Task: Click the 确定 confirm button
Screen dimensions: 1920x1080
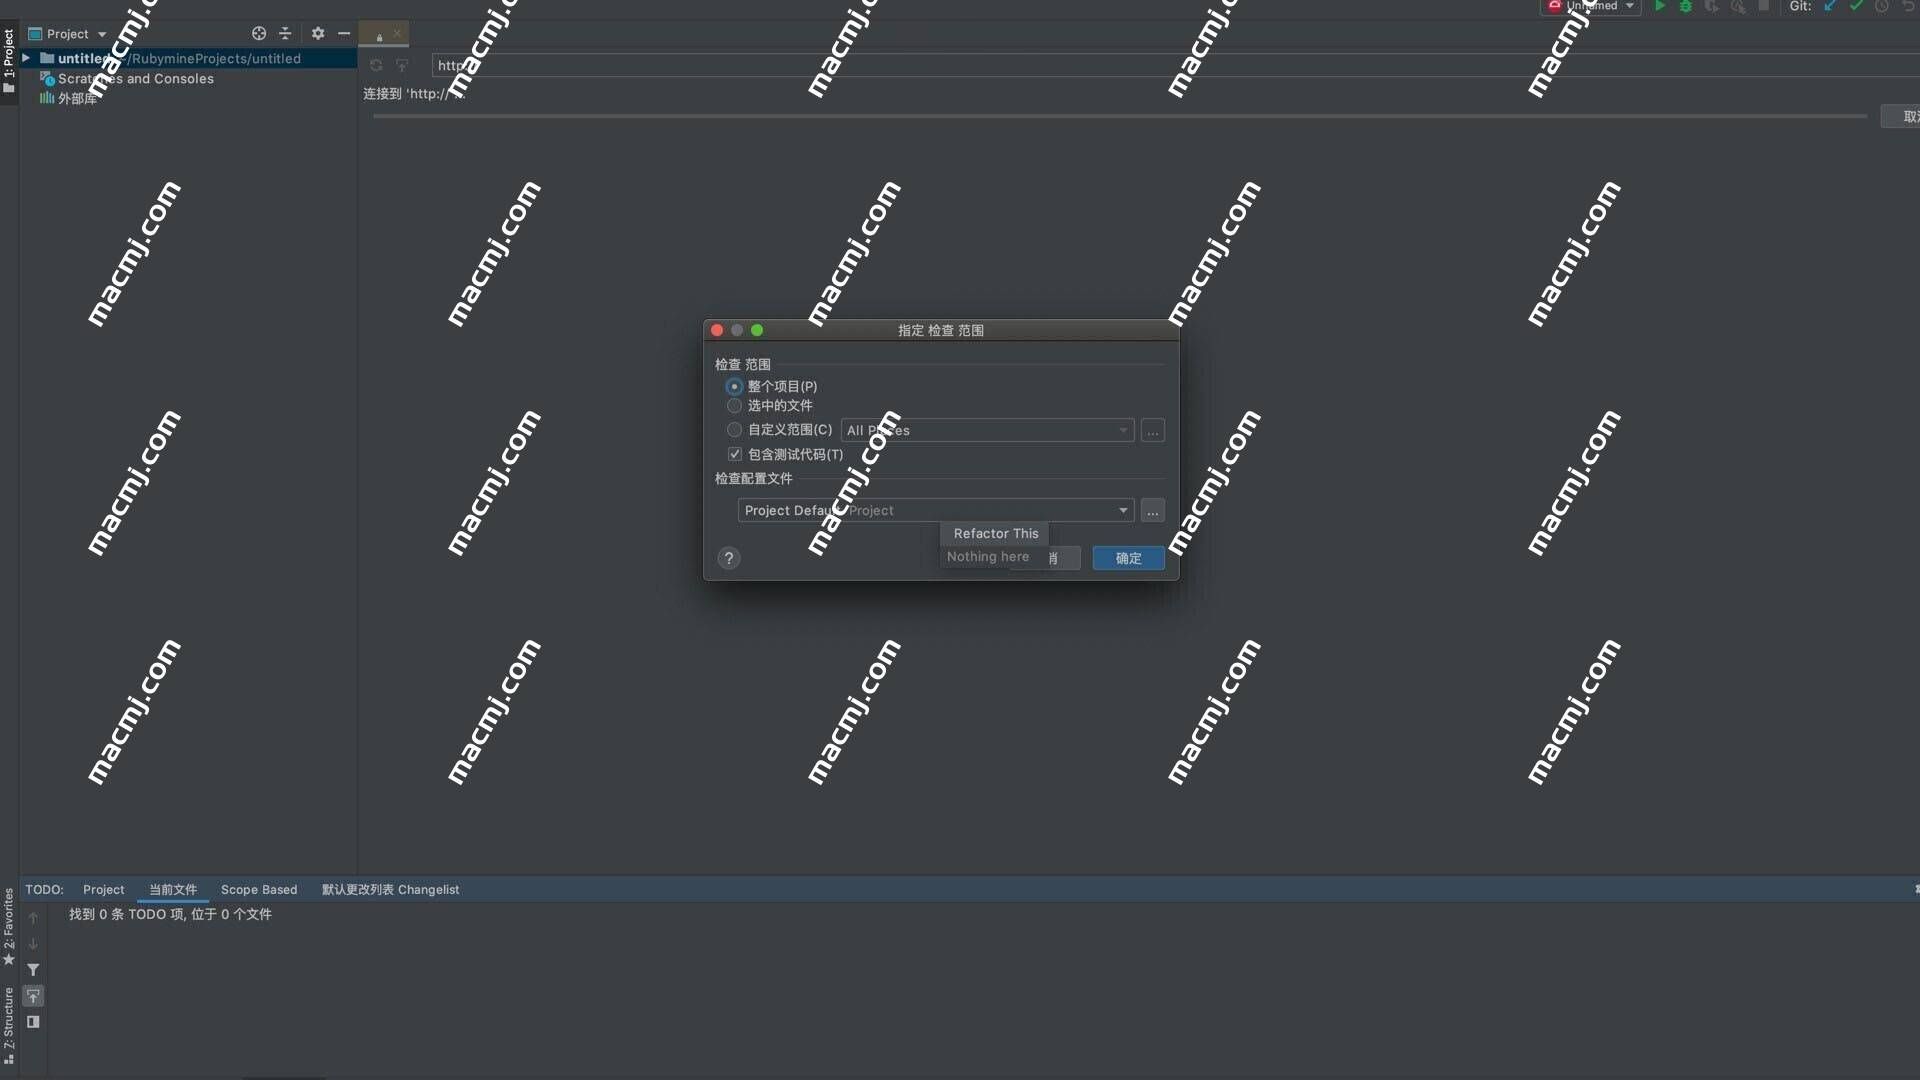Action: [1128, 558]
